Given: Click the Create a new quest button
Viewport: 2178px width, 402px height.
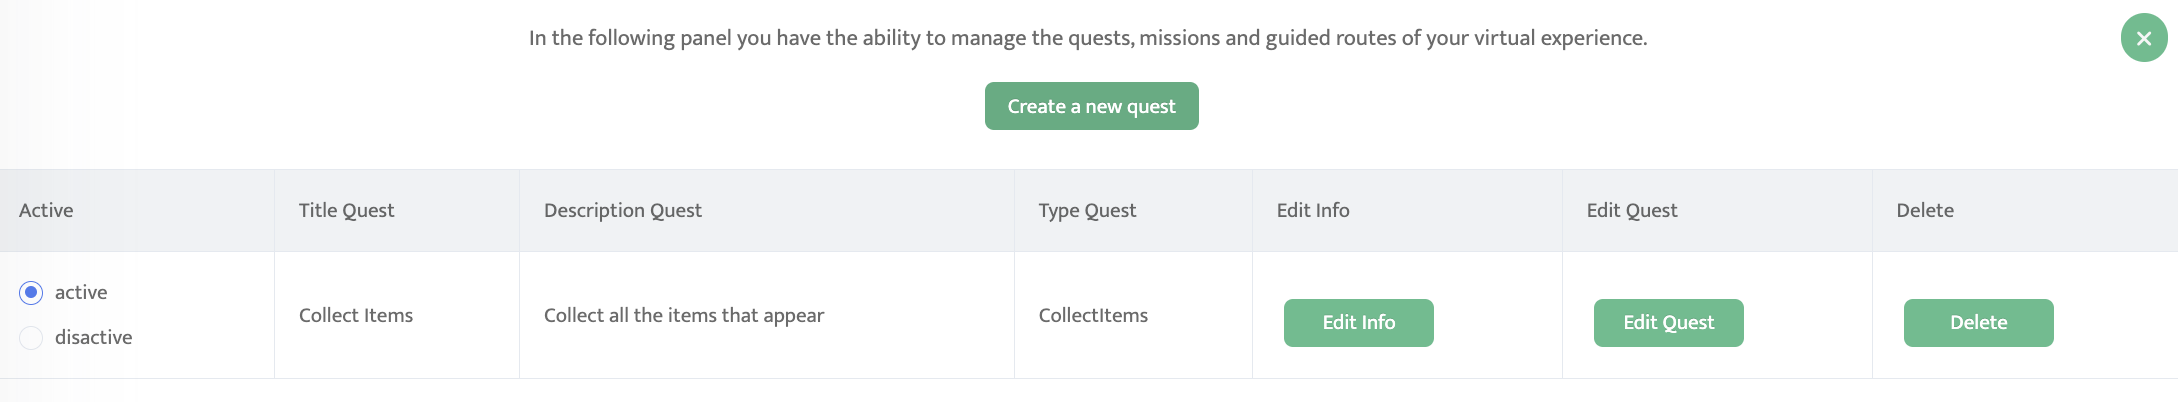Looking at the screenshot, I should [1091, 106].
